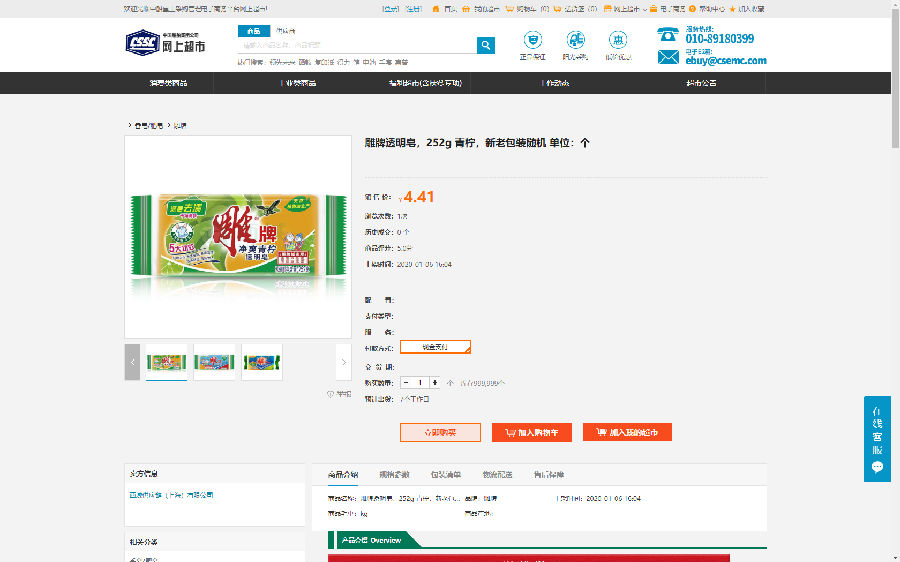Viewport: 900px width, 562px height.
Task: Click the 加入我的超市 button
Action: click(627, 432)
